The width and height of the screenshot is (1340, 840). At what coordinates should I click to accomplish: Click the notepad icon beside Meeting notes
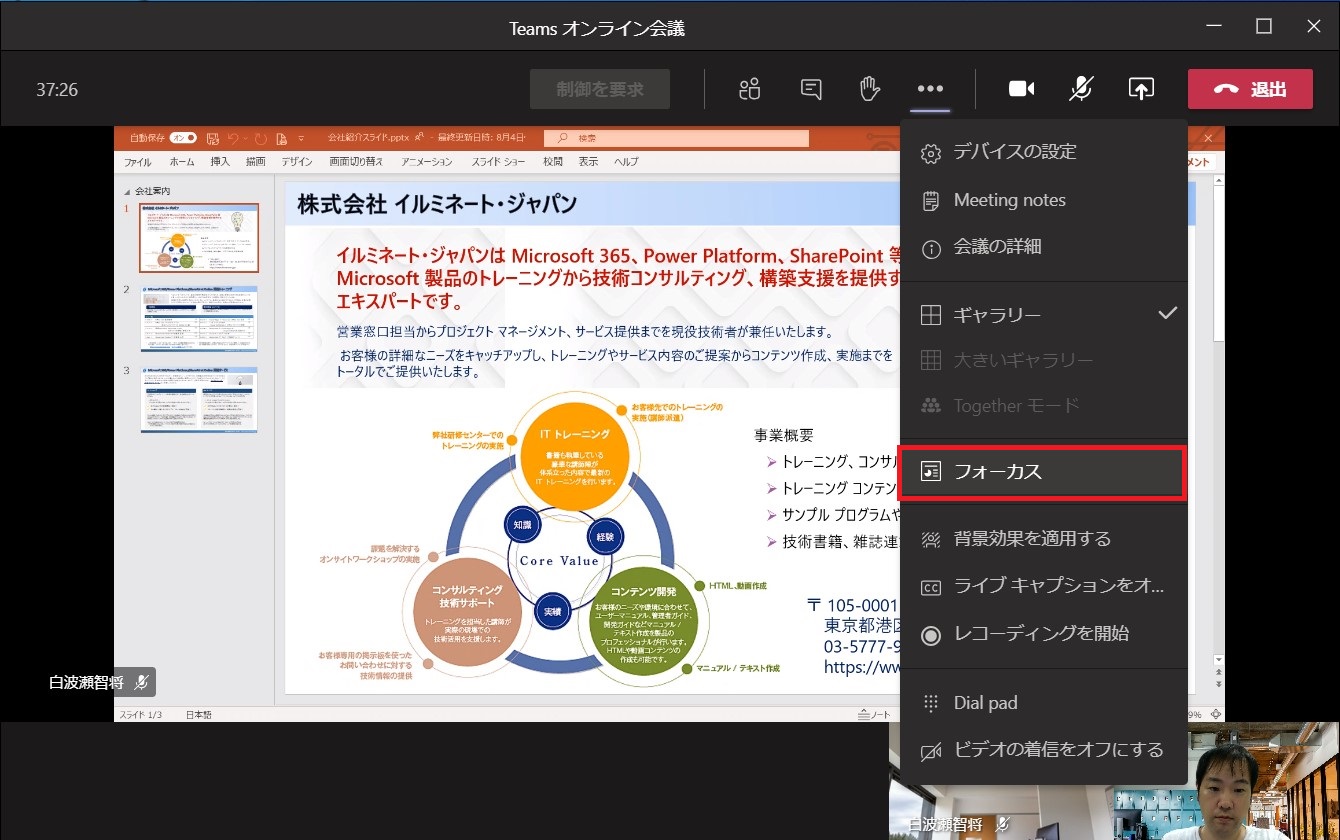pyautogui.click(x=931, y=201)
